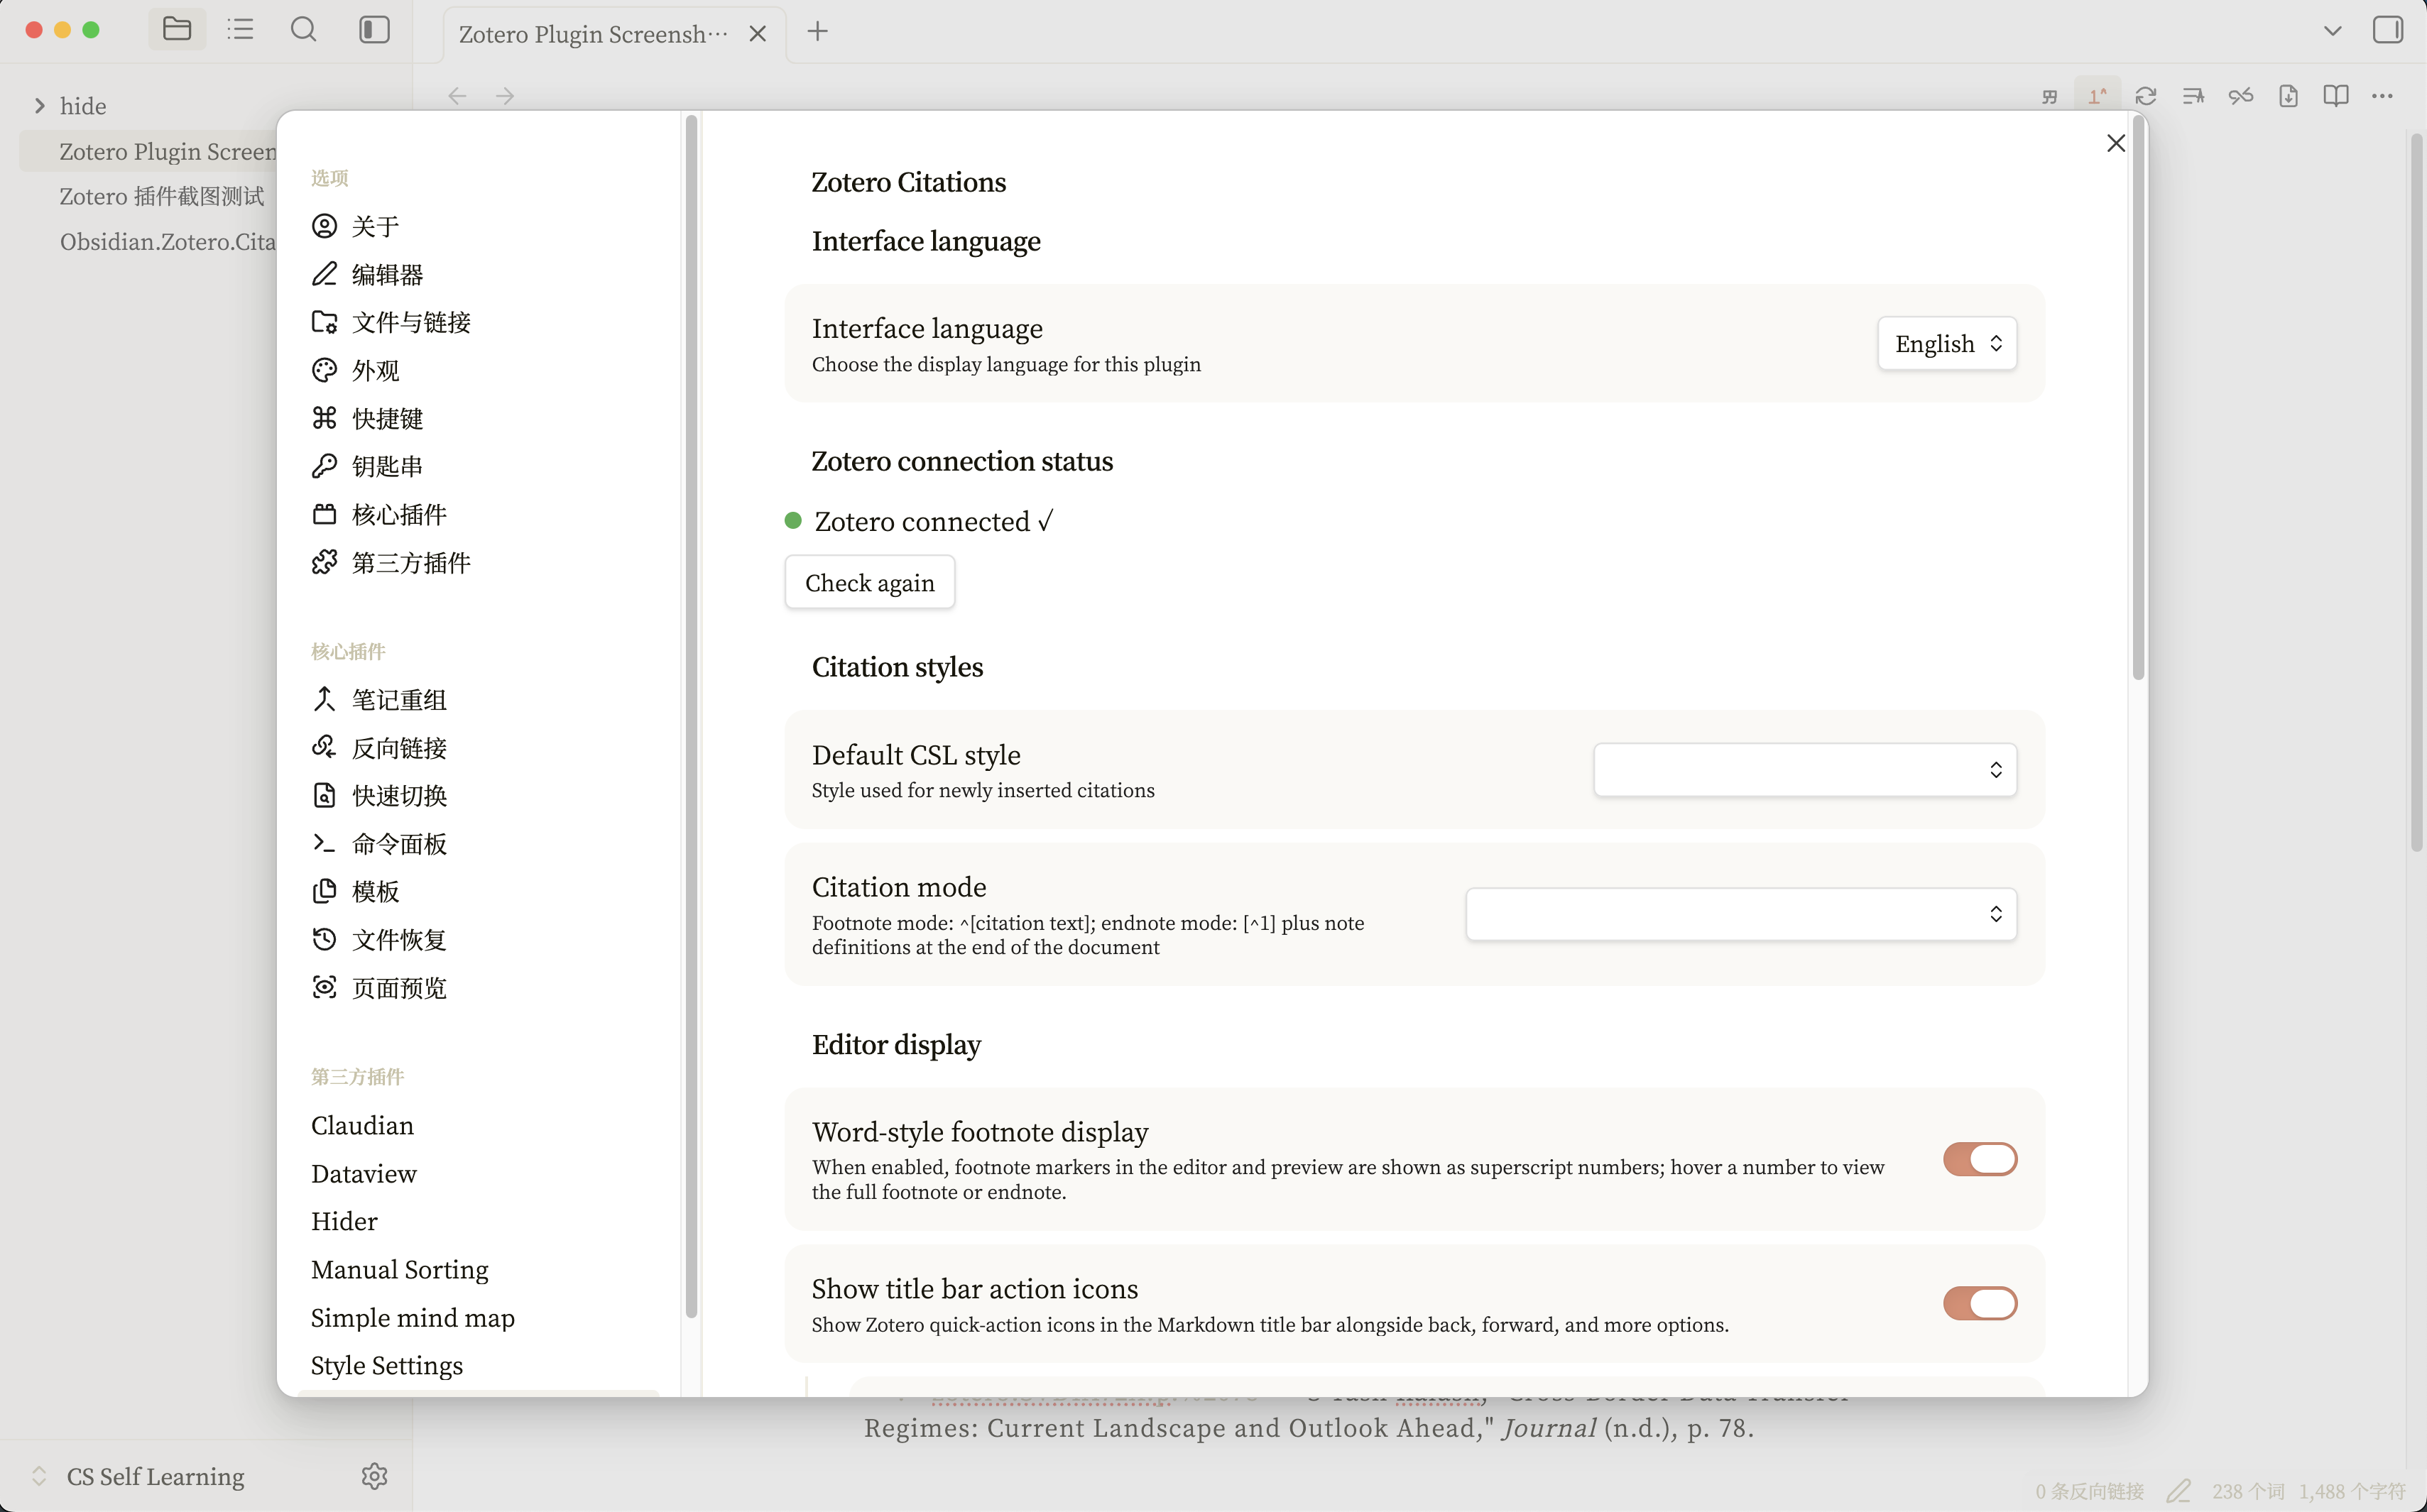2427x1512 pixels.
Task: Open the file explorer folder icon
Action: coord(177,29)
